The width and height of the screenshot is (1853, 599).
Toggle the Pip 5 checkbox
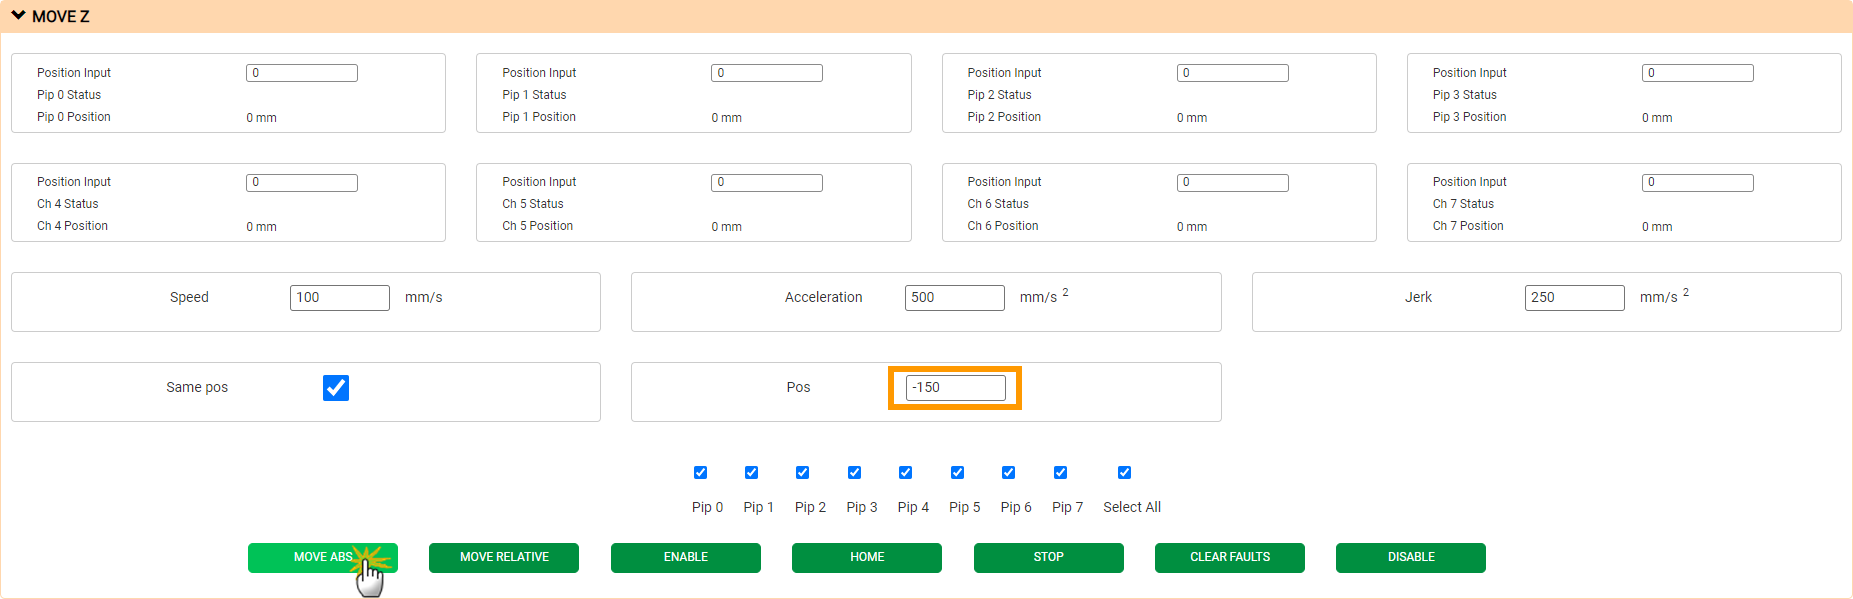click(957, 473)
